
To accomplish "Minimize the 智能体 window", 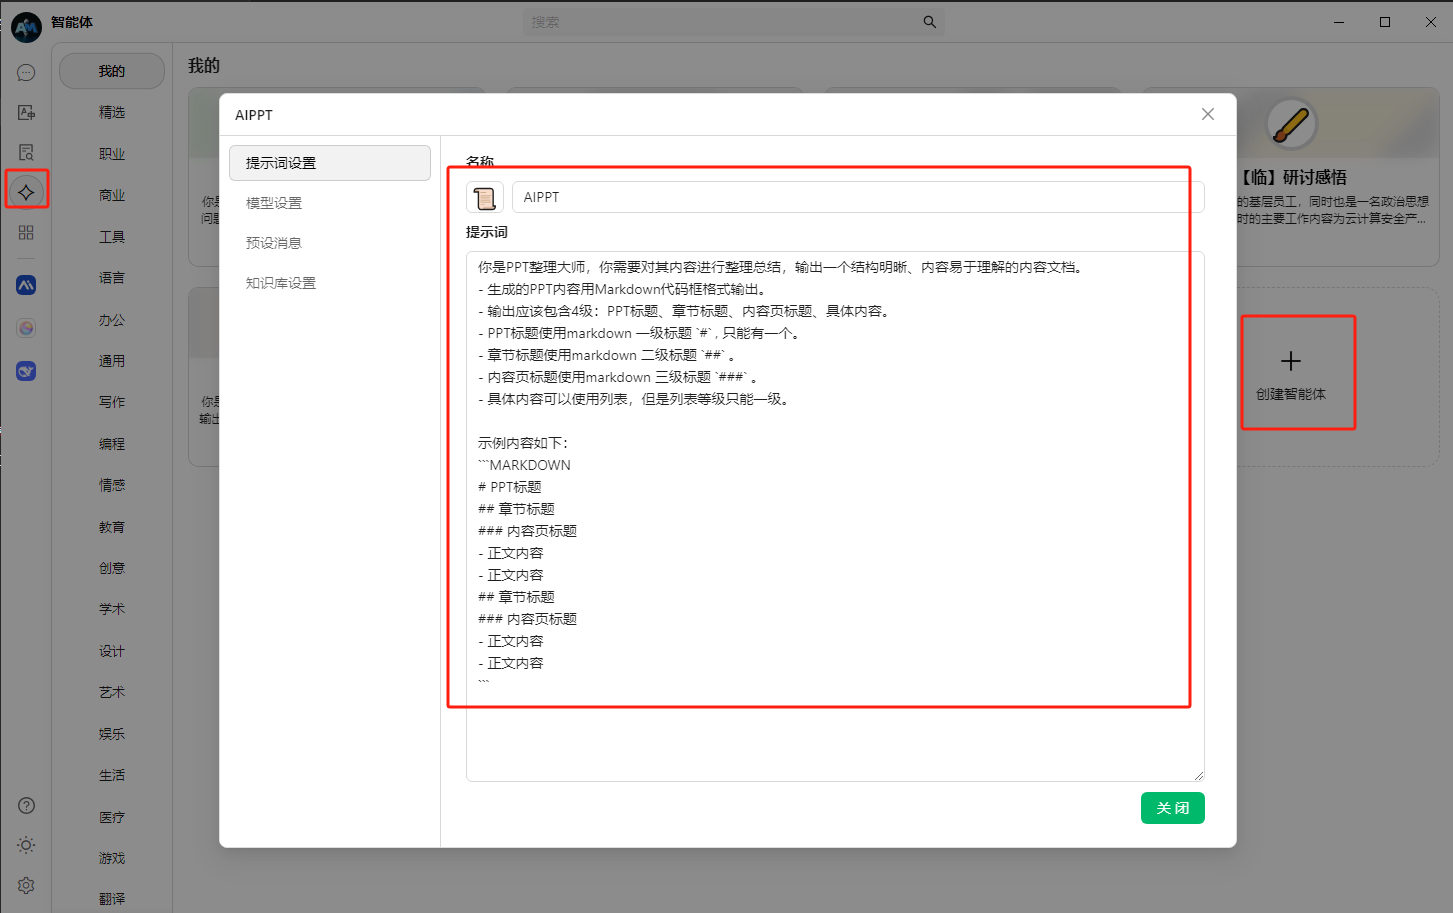I will [1339, 22].
